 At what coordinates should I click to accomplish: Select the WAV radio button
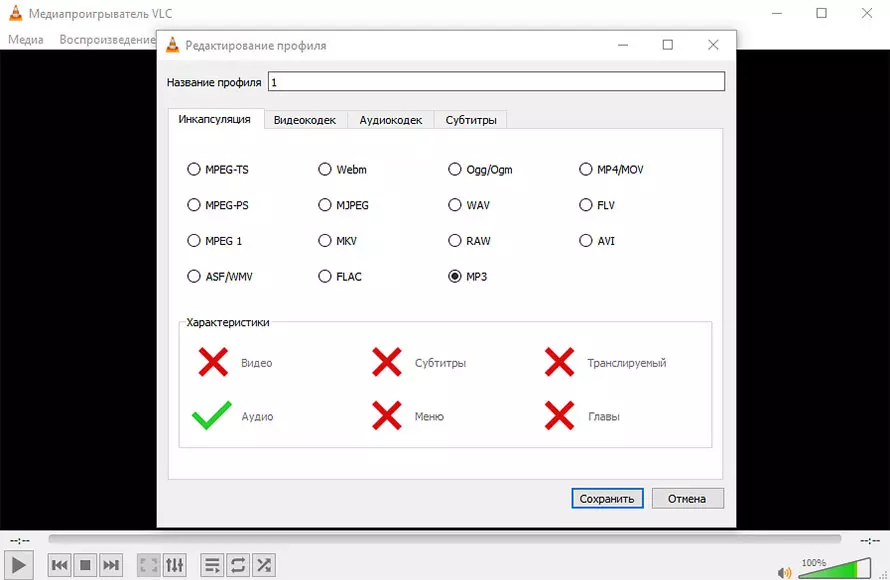point(455,205)
